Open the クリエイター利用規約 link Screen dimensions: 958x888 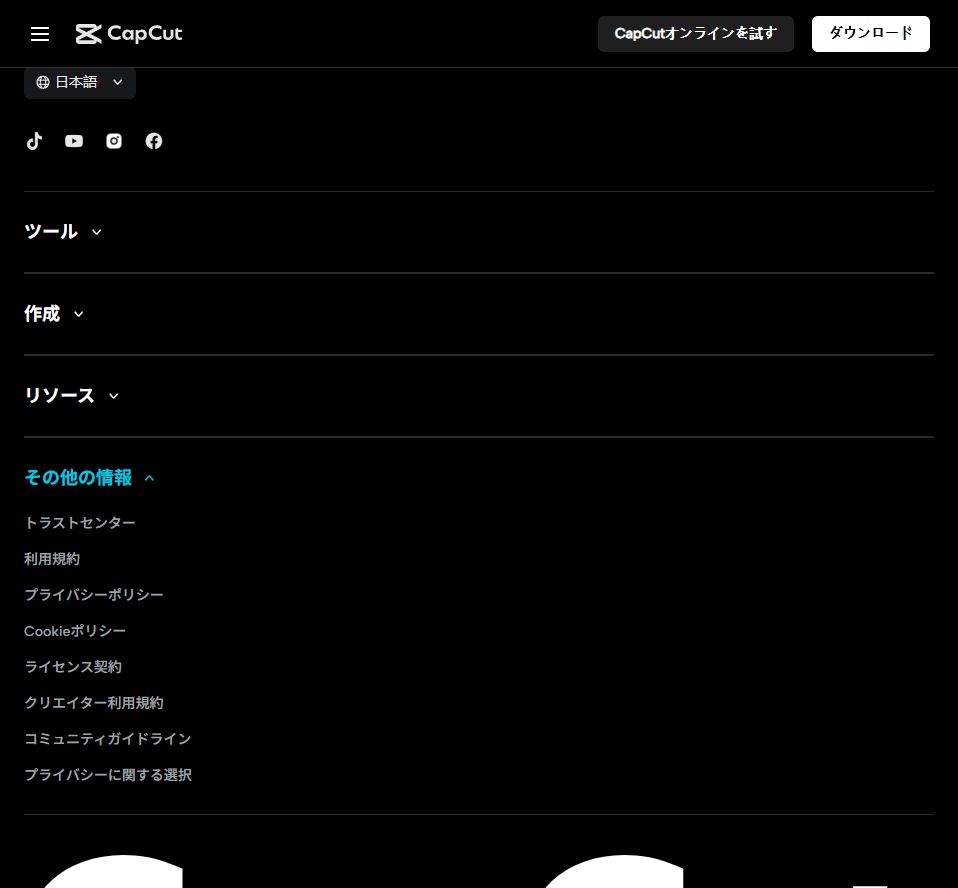point(93,703)
